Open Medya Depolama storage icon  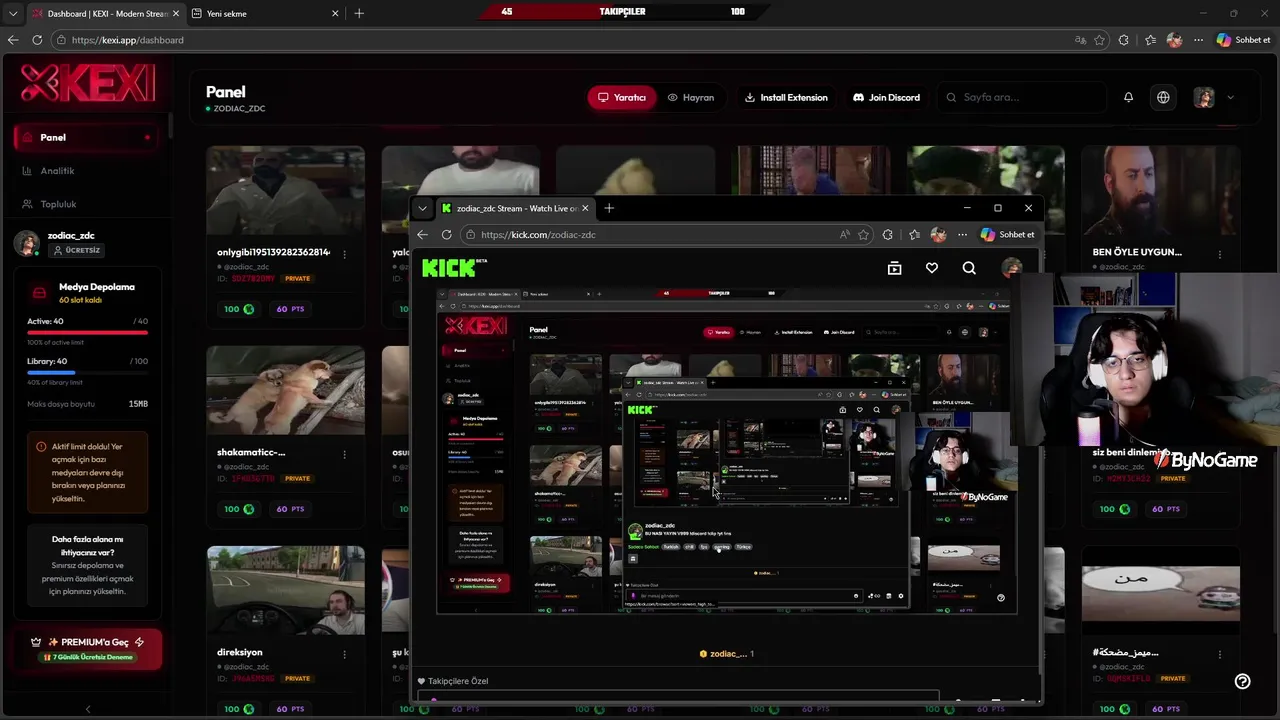pyautogui.click(x=39, y=293)
